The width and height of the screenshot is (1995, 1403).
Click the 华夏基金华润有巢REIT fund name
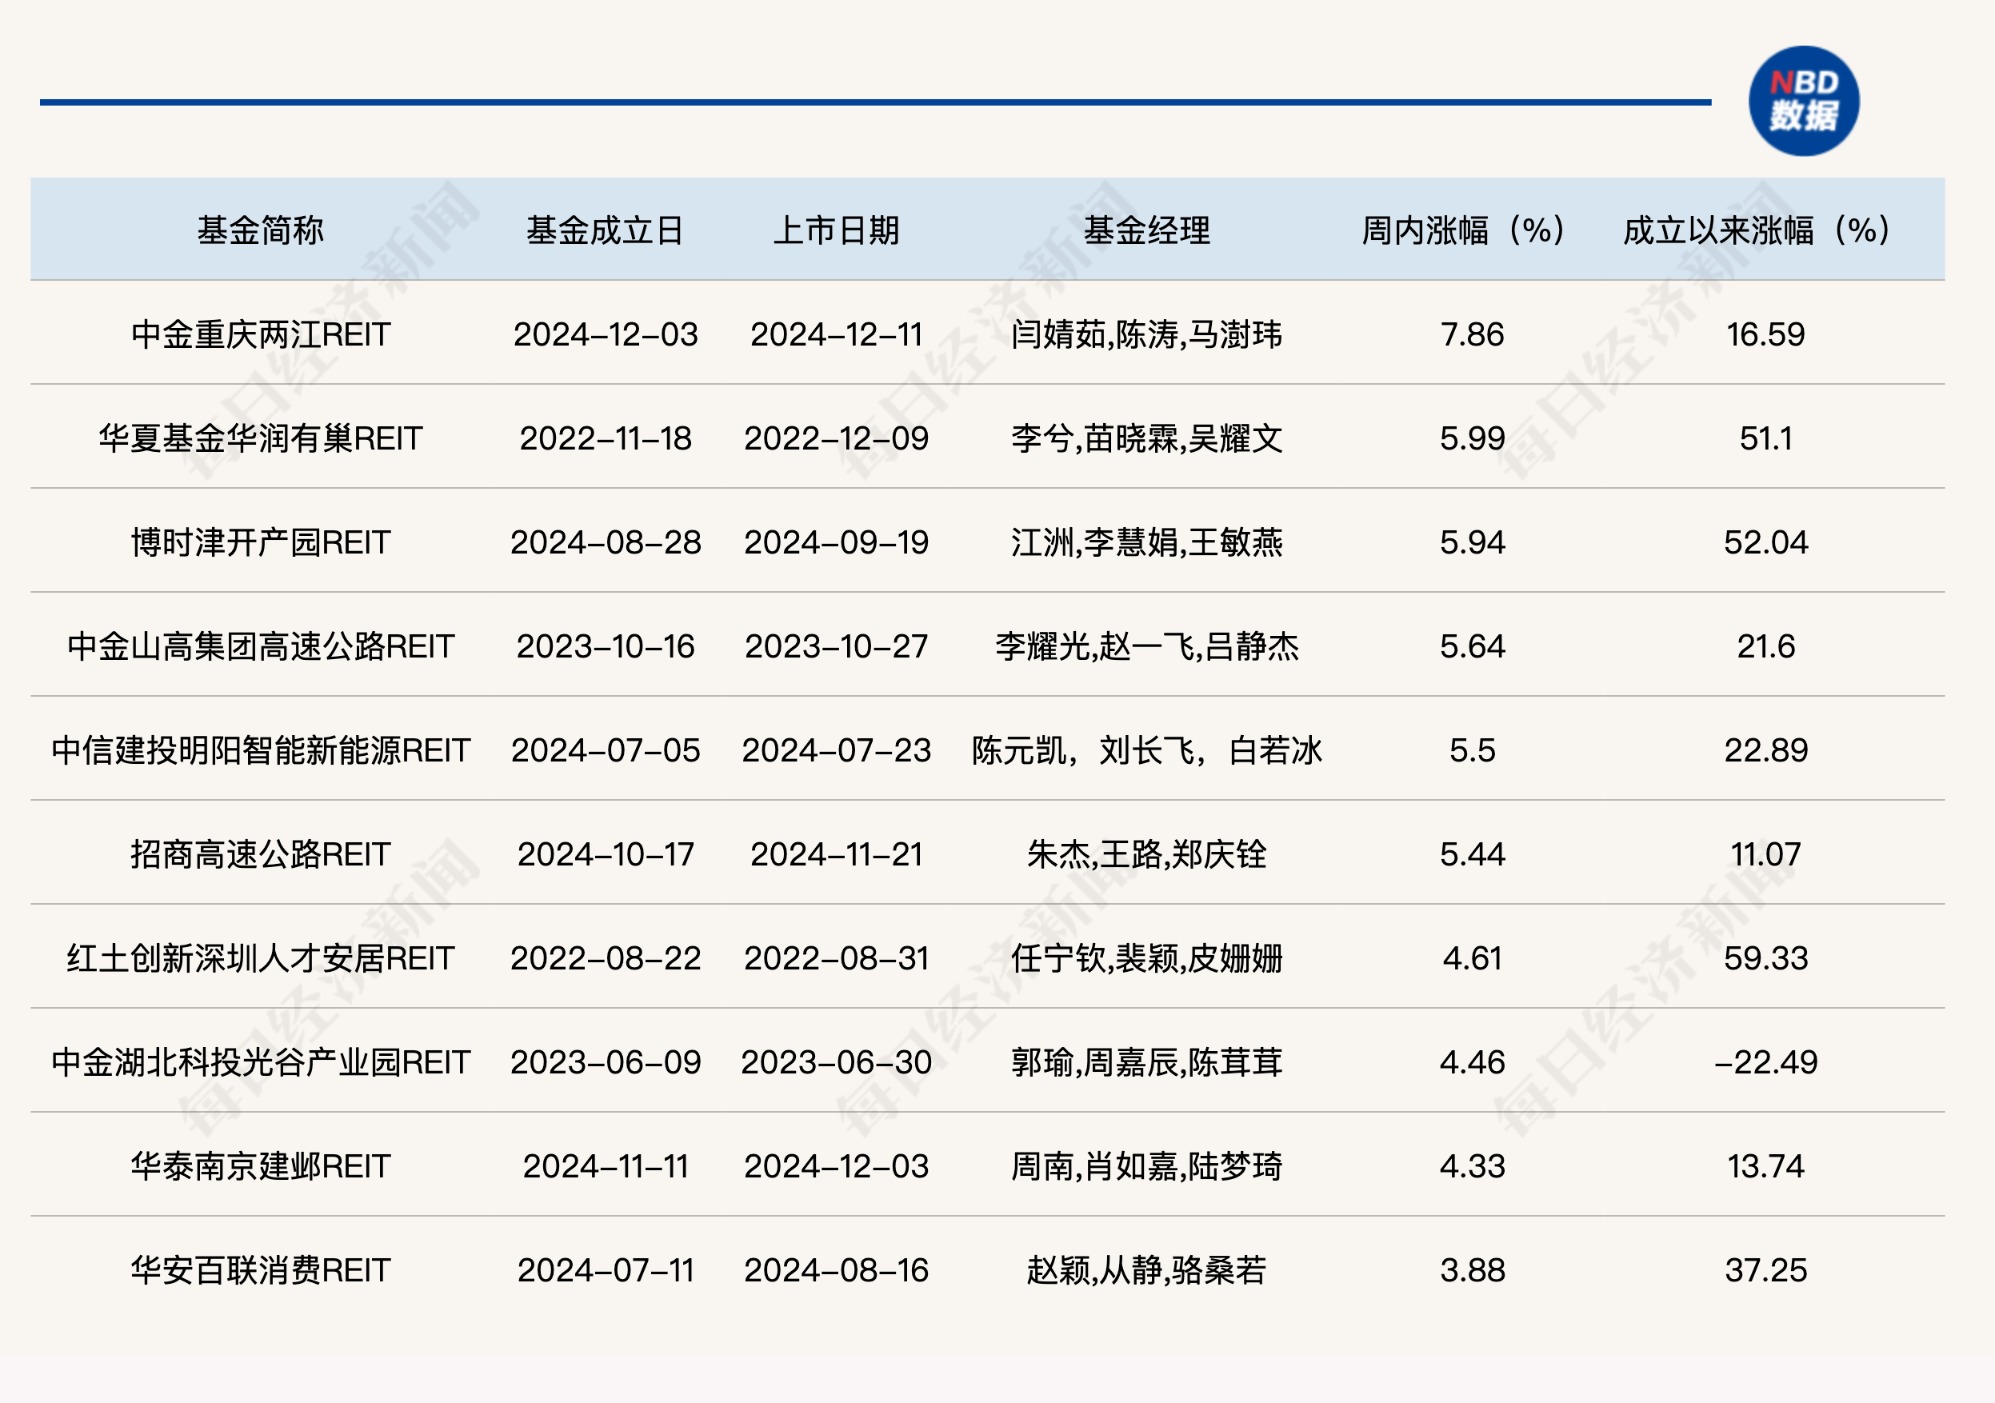point(260,439)
